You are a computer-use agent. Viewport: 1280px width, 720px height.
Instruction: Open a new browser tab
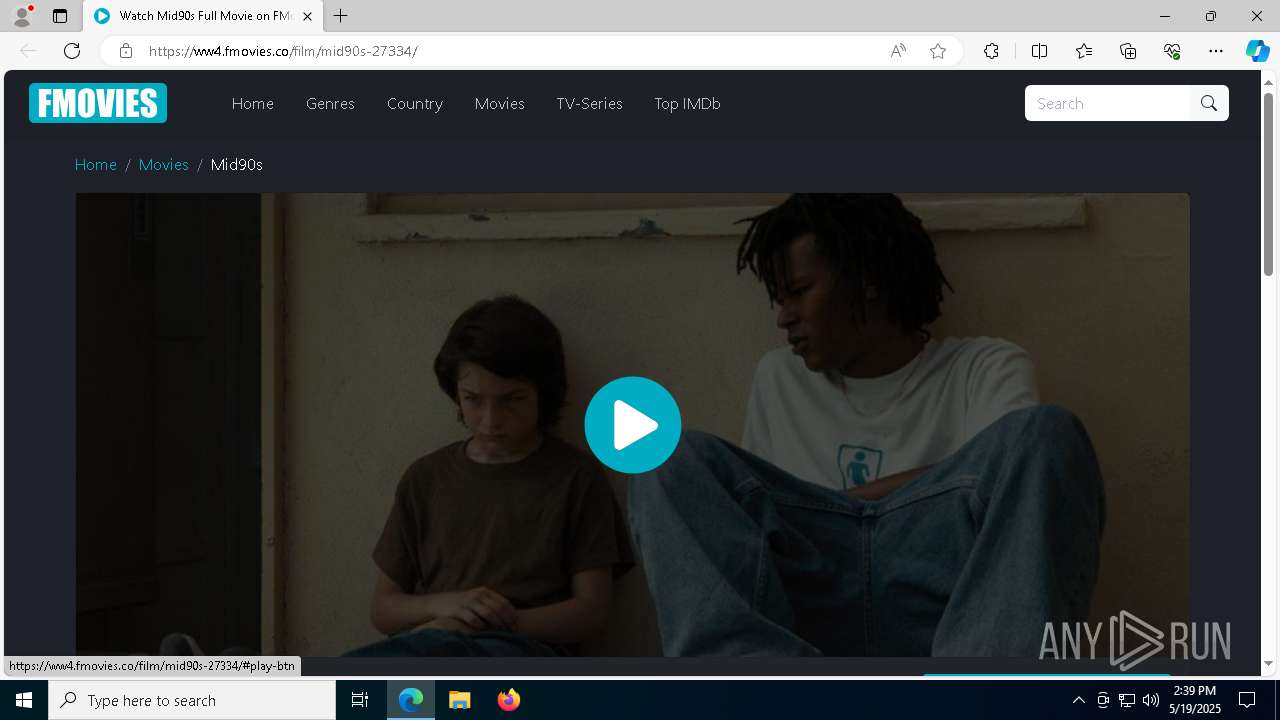pos(341,16)
